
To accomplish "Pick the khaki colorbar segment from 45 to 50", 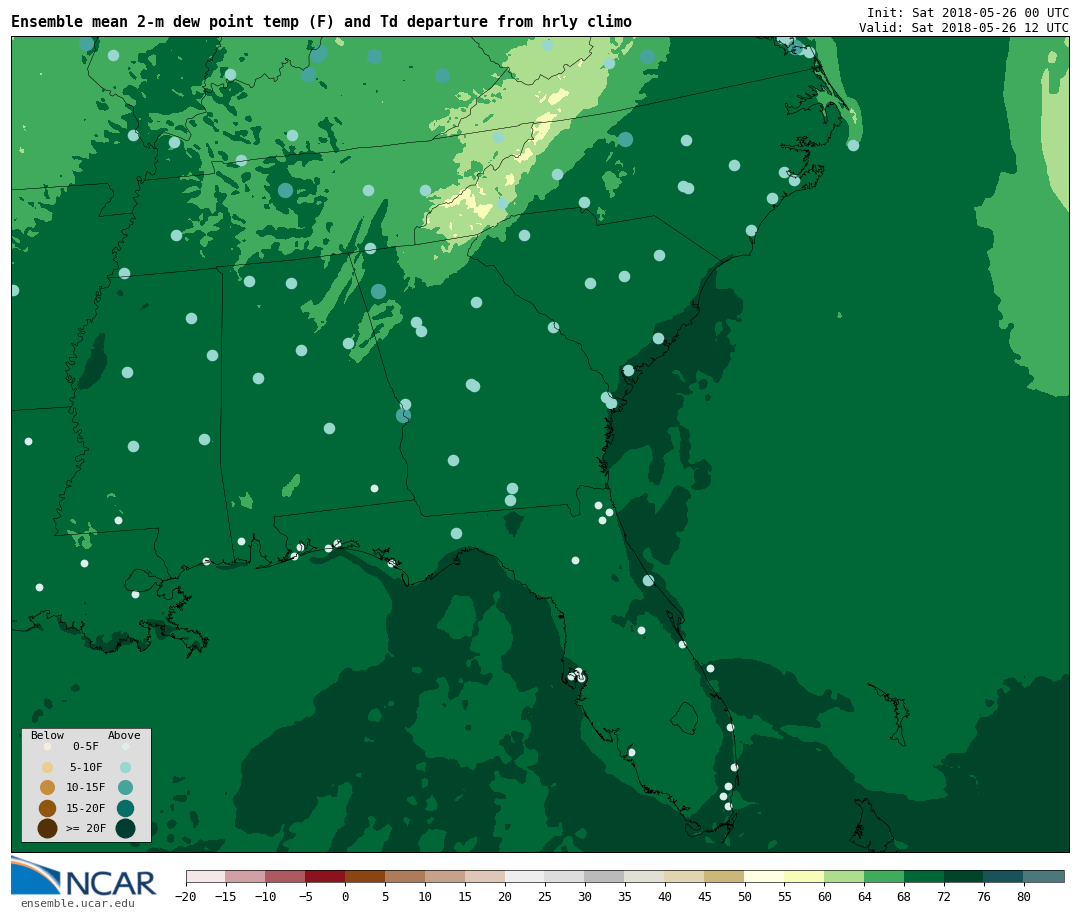I will 725,876.
